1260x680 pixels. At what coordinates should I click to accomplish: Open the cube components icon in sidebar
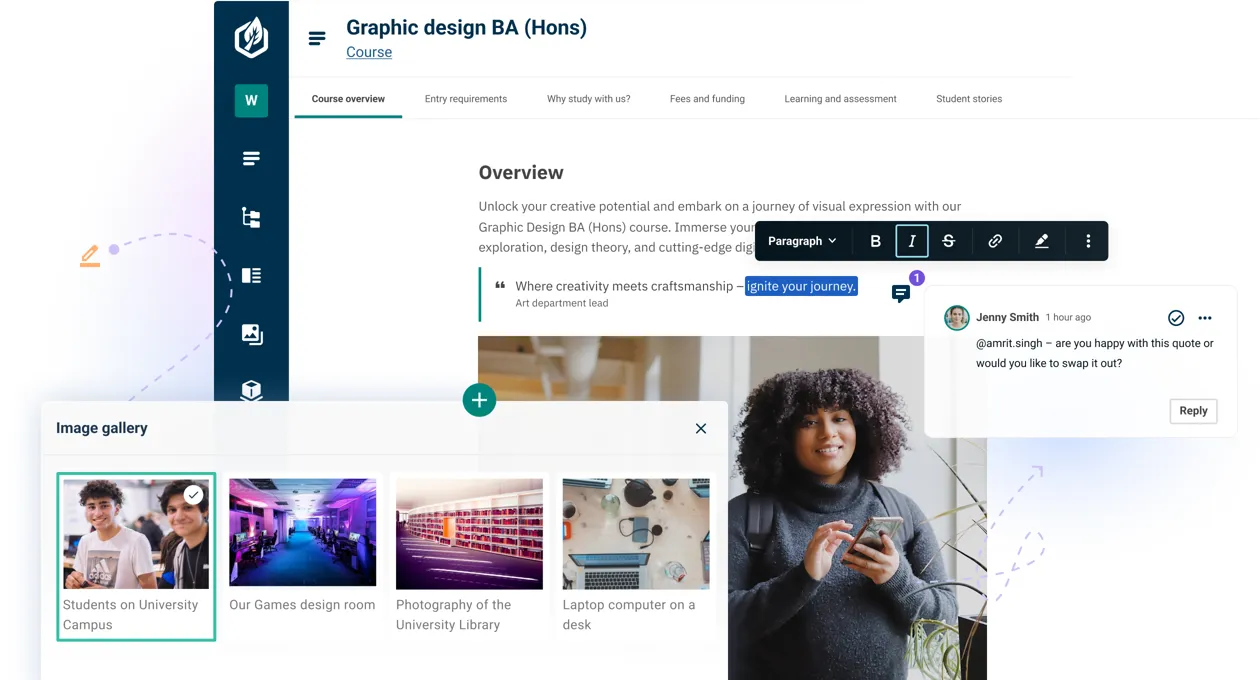click(251, 390)
